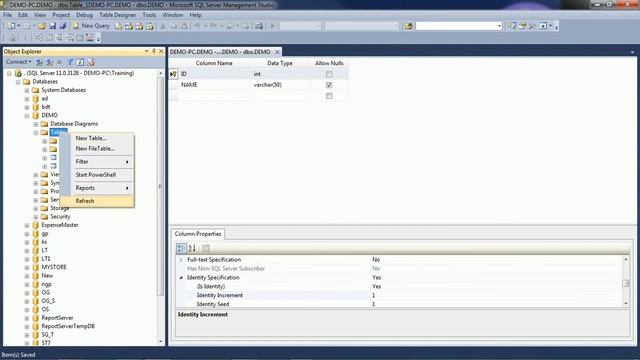Screen dimensions: 640x360
Task: Click the Find text input field
Action: click(456, 26)
